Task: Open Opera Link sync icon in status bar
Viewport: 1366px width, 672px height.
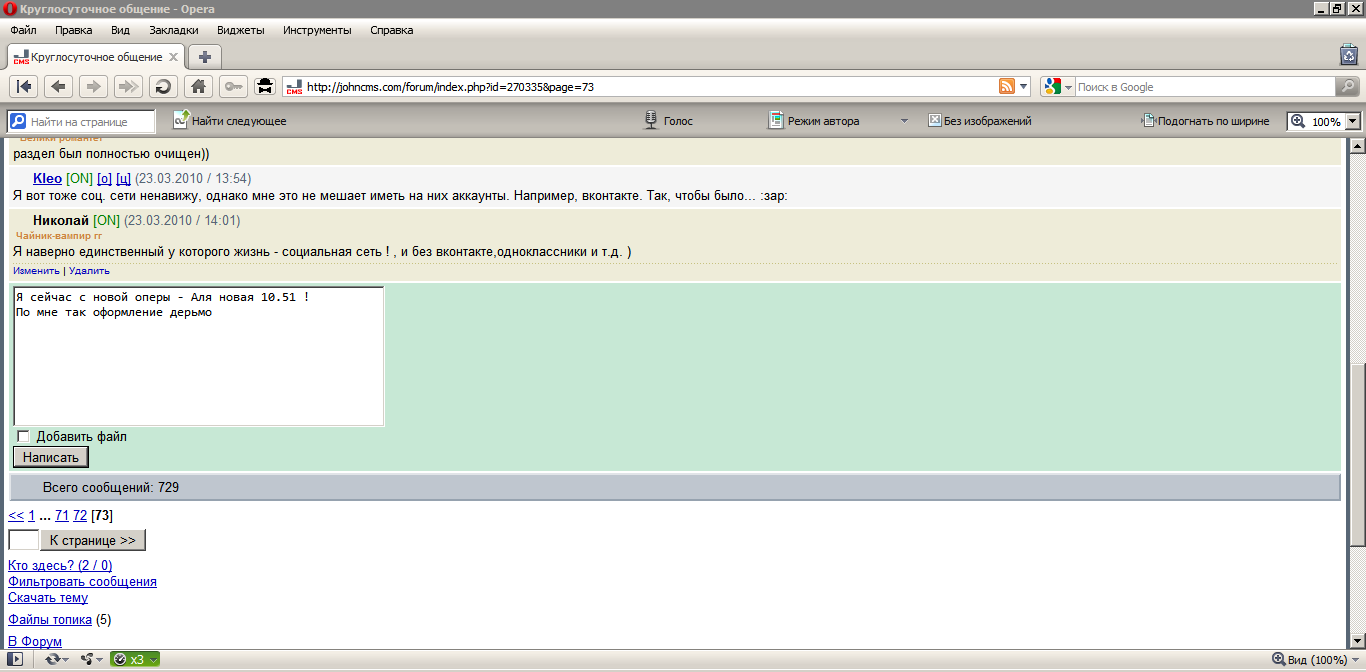Action: (52, 659)
